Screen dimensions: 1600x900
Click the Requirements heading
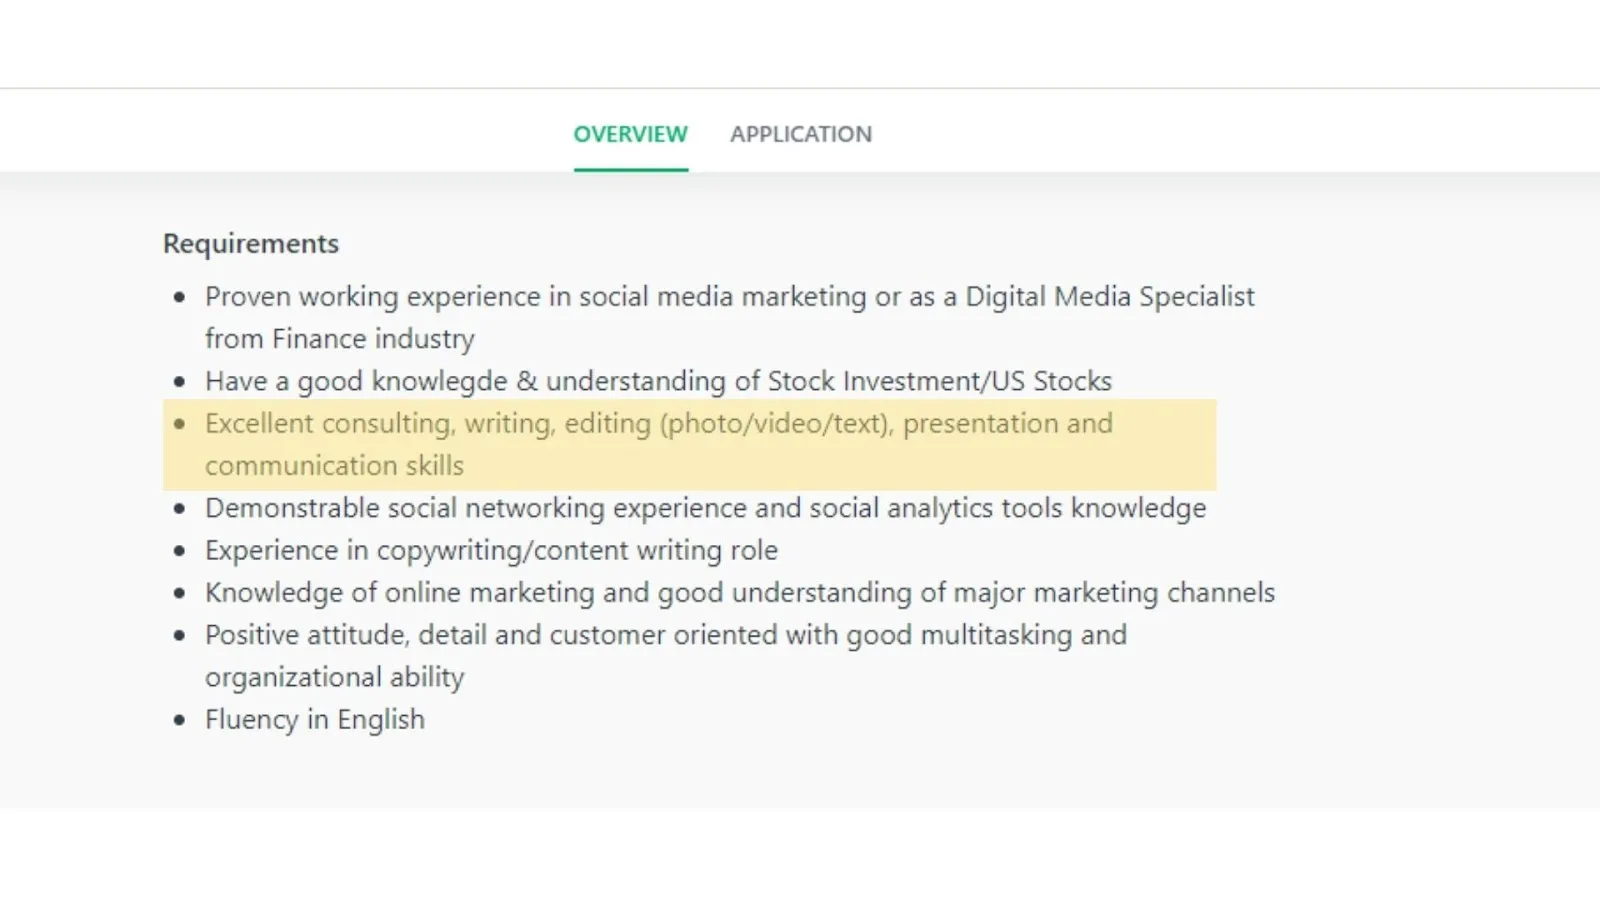pos(250,243)
